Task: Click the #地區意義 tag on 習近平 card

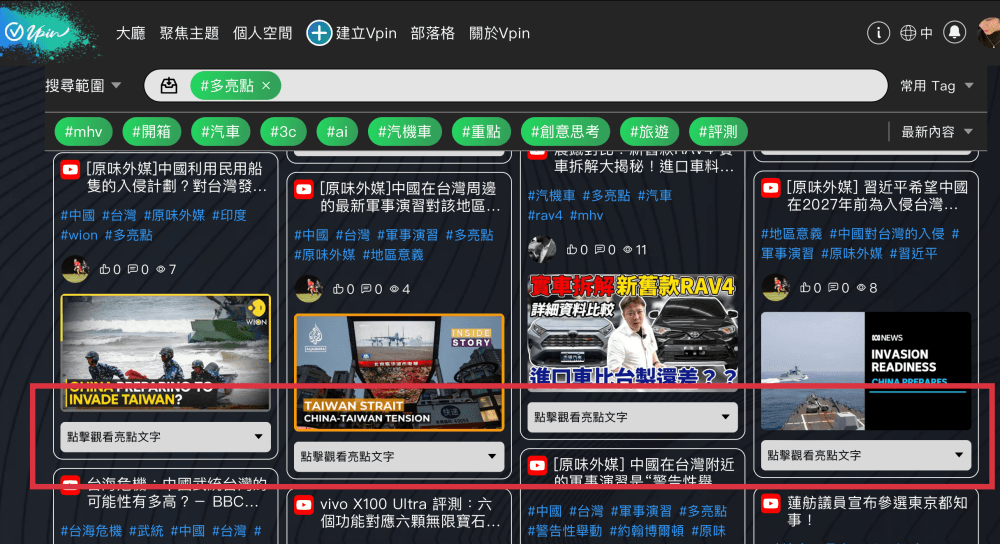Action: click(791, 234)
